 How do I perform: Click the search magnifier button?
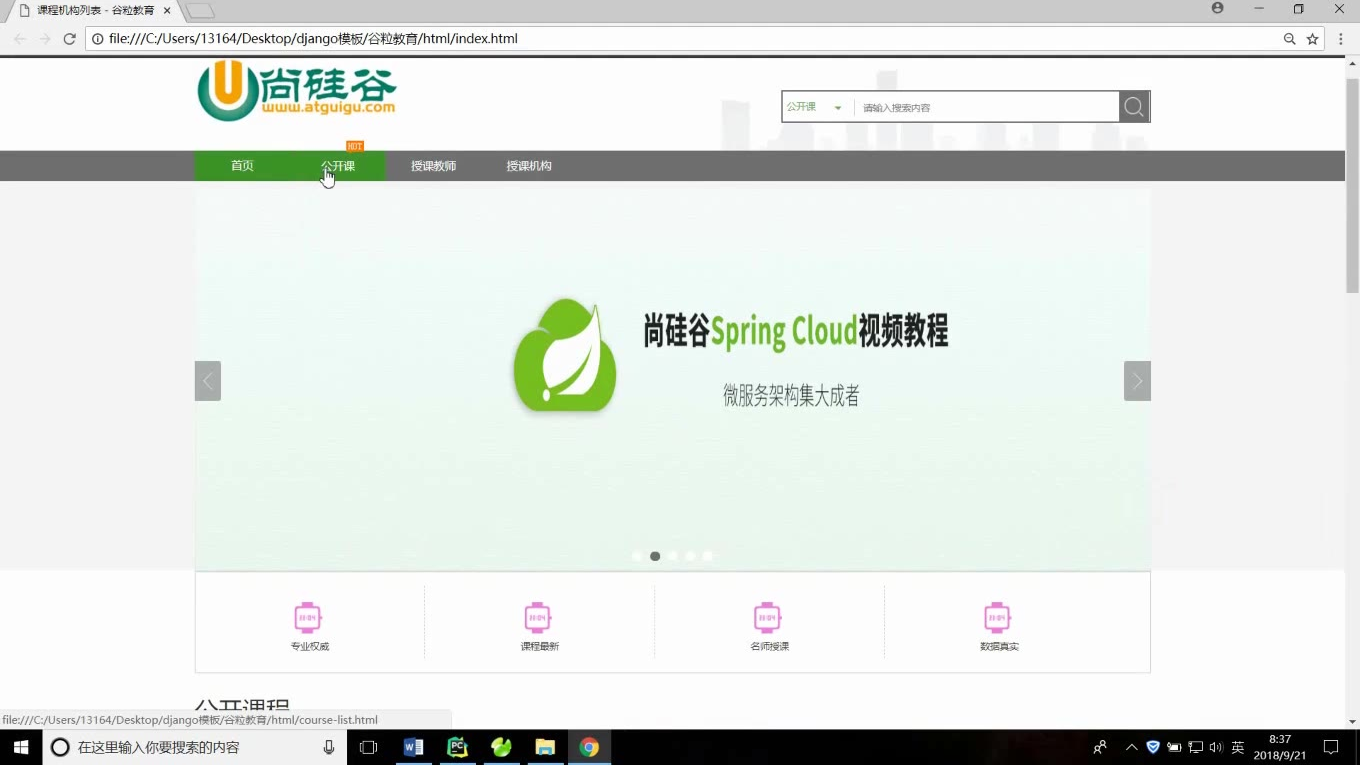pos(1134,107)
